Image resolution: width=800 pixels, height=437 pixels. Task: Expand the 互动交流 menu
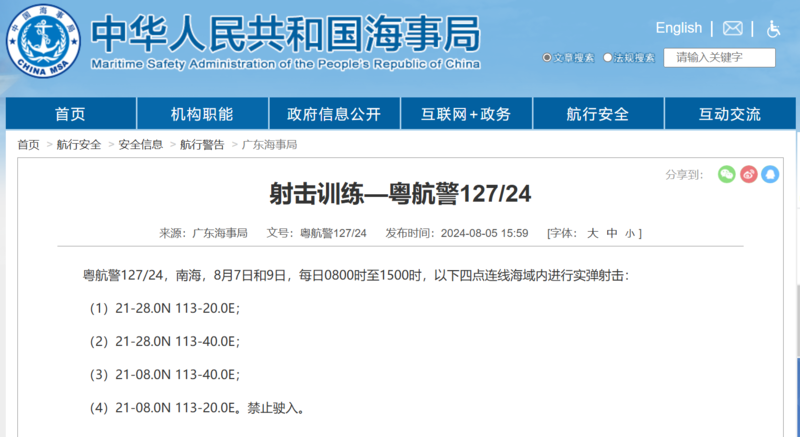(730, 114)
